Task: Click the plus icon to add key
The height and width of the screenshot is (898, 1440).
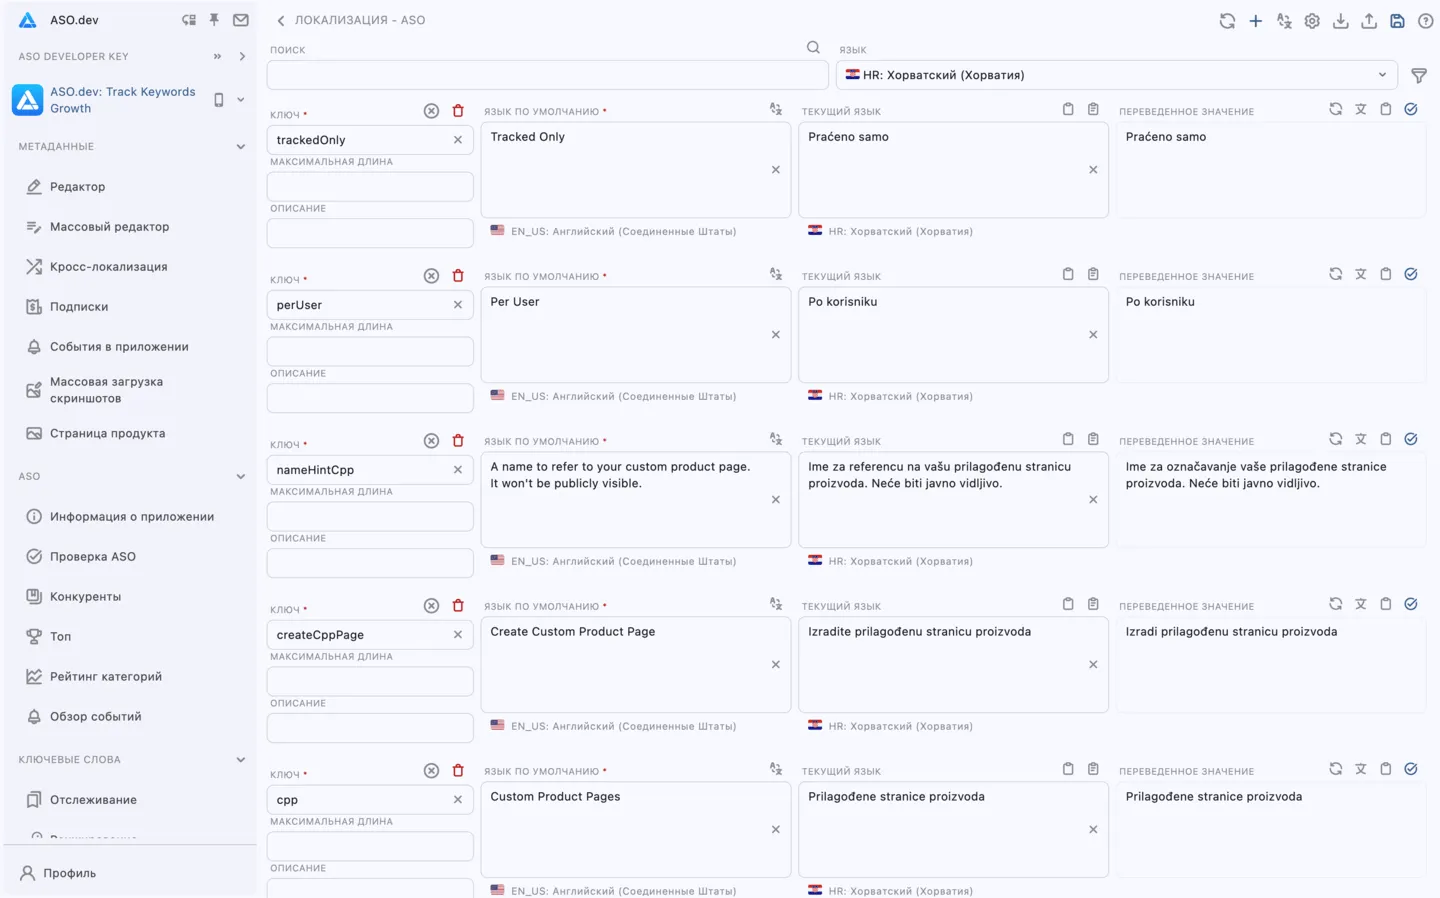Action: click(1255, 21)
